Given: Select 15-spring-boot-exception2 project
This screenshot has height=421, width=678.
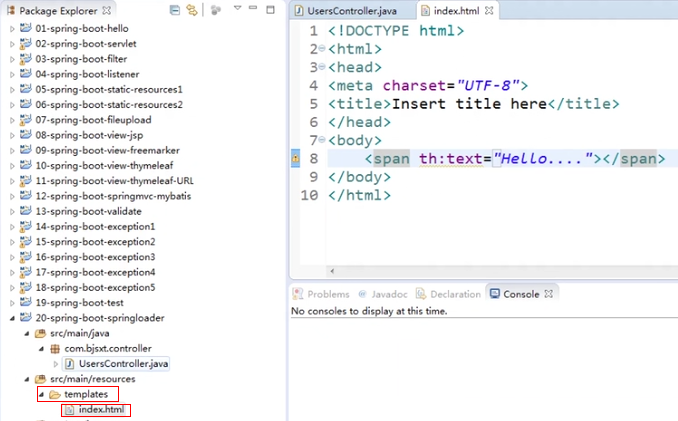Looking at the screenshot, I should tap(95, 242).
